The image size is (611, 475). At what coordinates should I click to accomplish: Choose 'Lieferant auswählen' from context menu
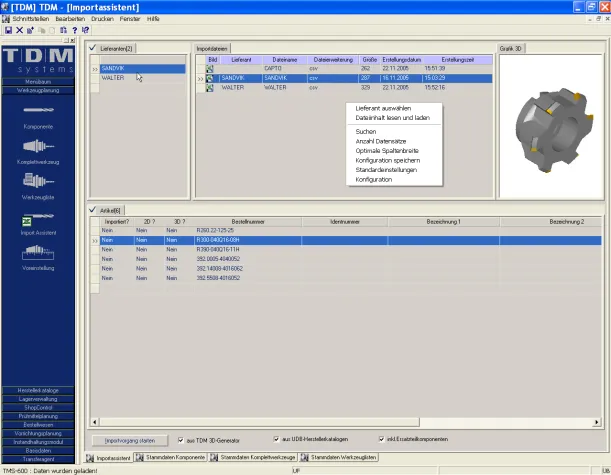[x=382, y=108]
